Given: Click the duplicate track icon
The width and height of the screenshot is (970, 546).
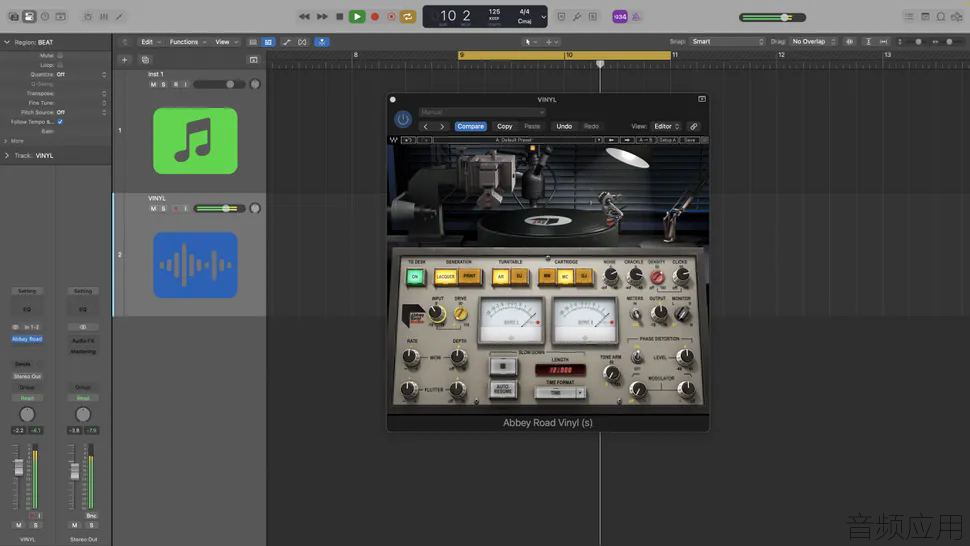Looking at the screenshot, I should coord(145,60).
